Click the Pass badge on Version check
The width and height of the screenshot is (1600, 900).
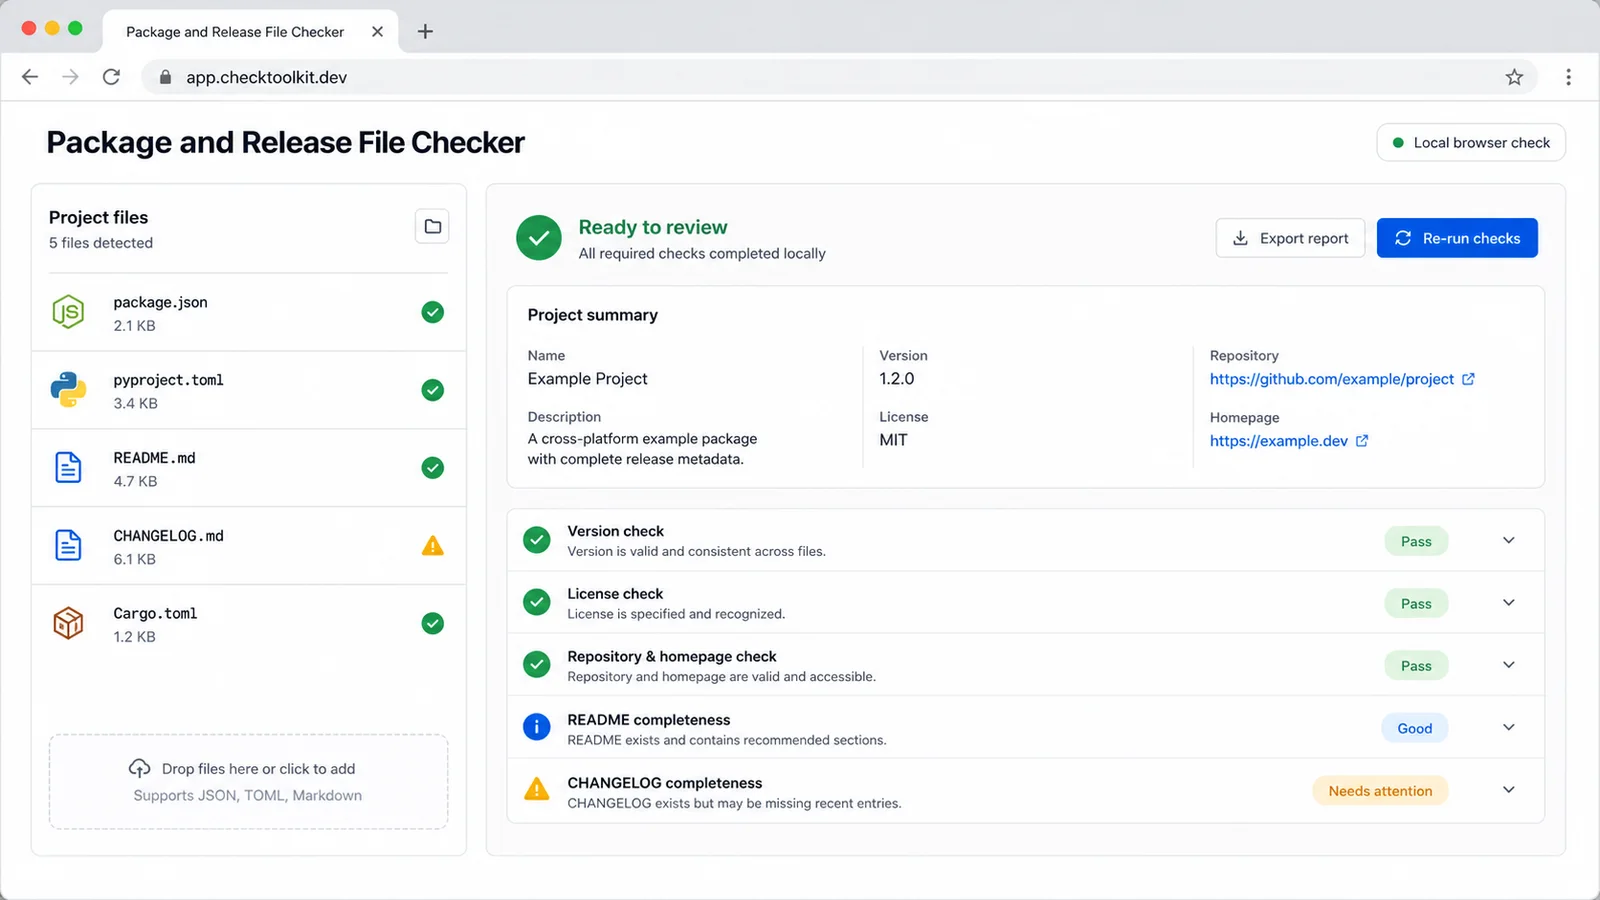point(1416,541)
